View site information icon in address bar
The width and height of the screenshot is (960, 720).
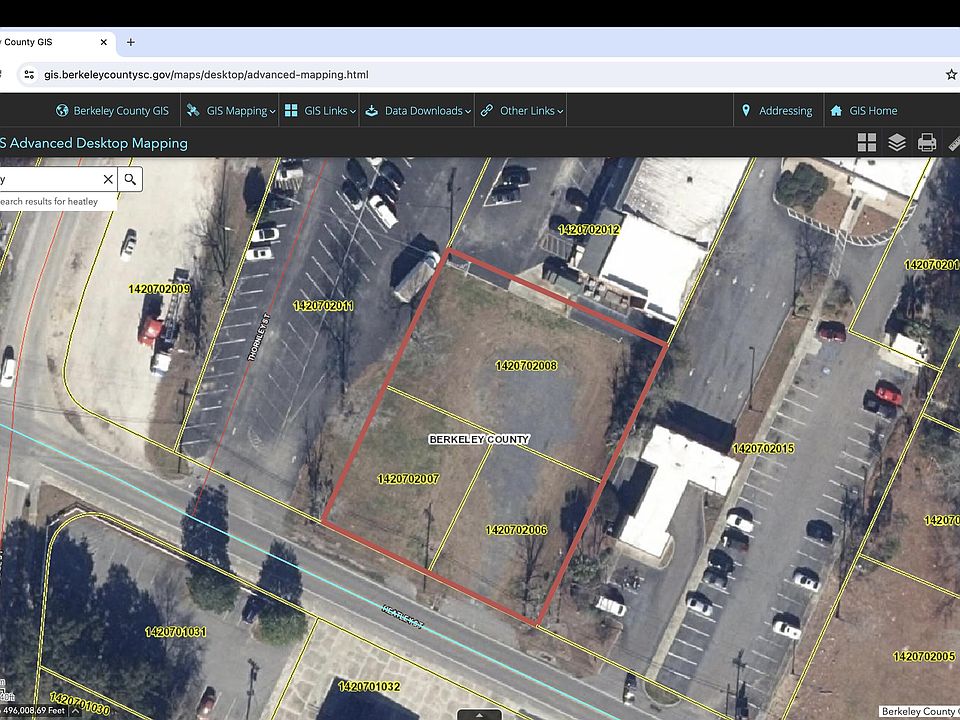tap(28, 74)
